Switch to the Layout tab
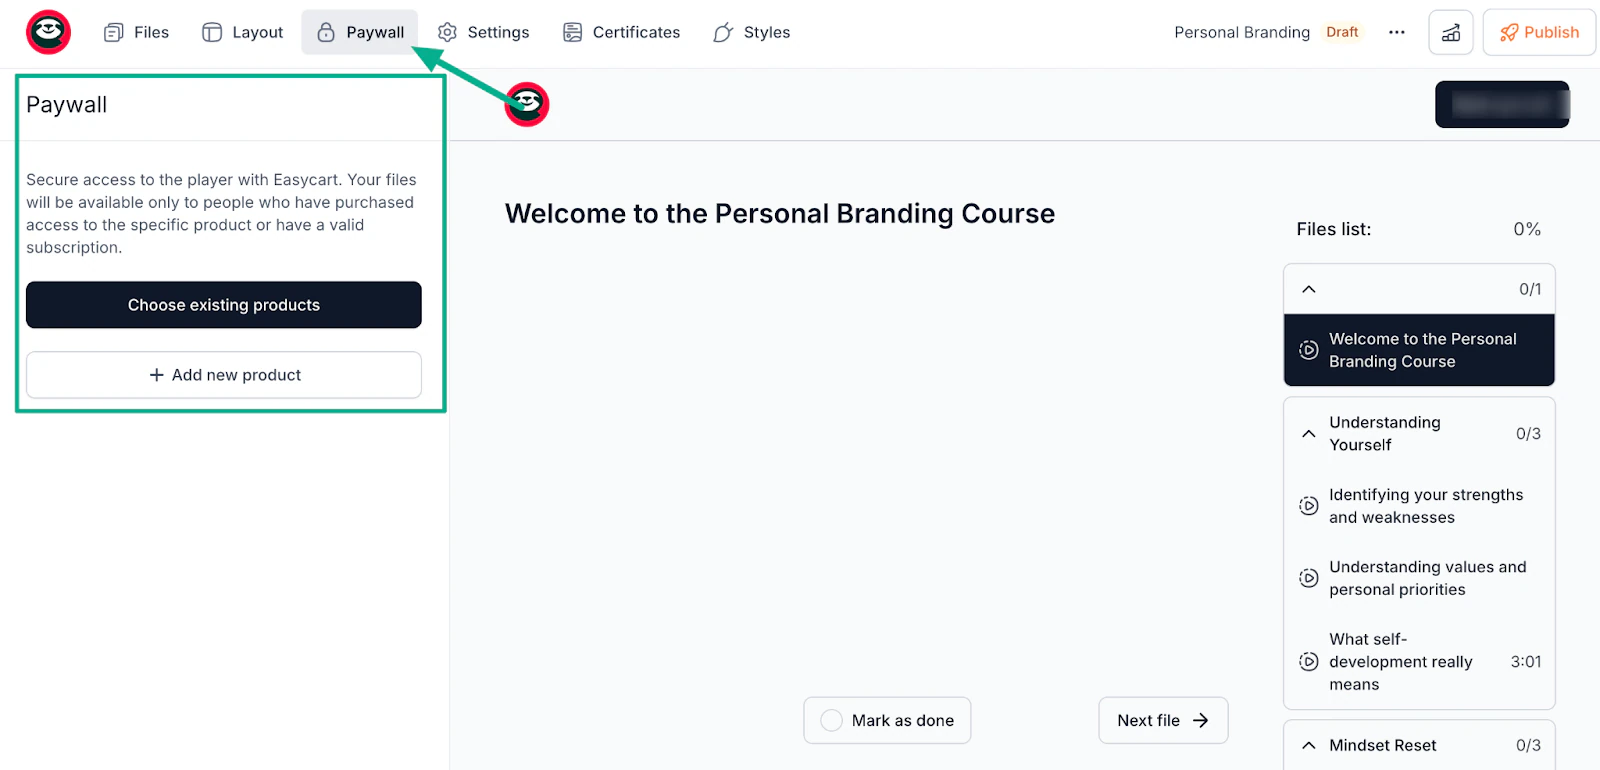Image resolution: width=1600 pixels, height=770 pixels. (243, 32)
